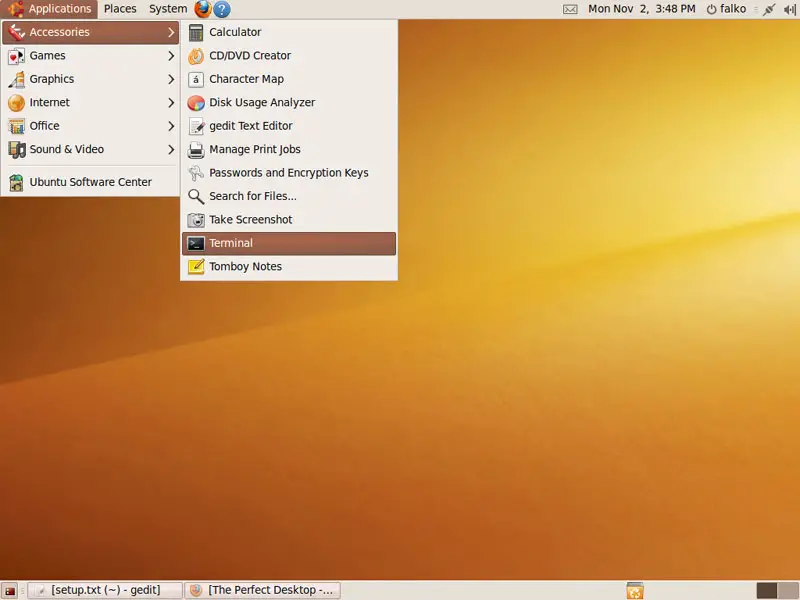
Task: Expand the Games submenu arrow
Action: [171, 56]
